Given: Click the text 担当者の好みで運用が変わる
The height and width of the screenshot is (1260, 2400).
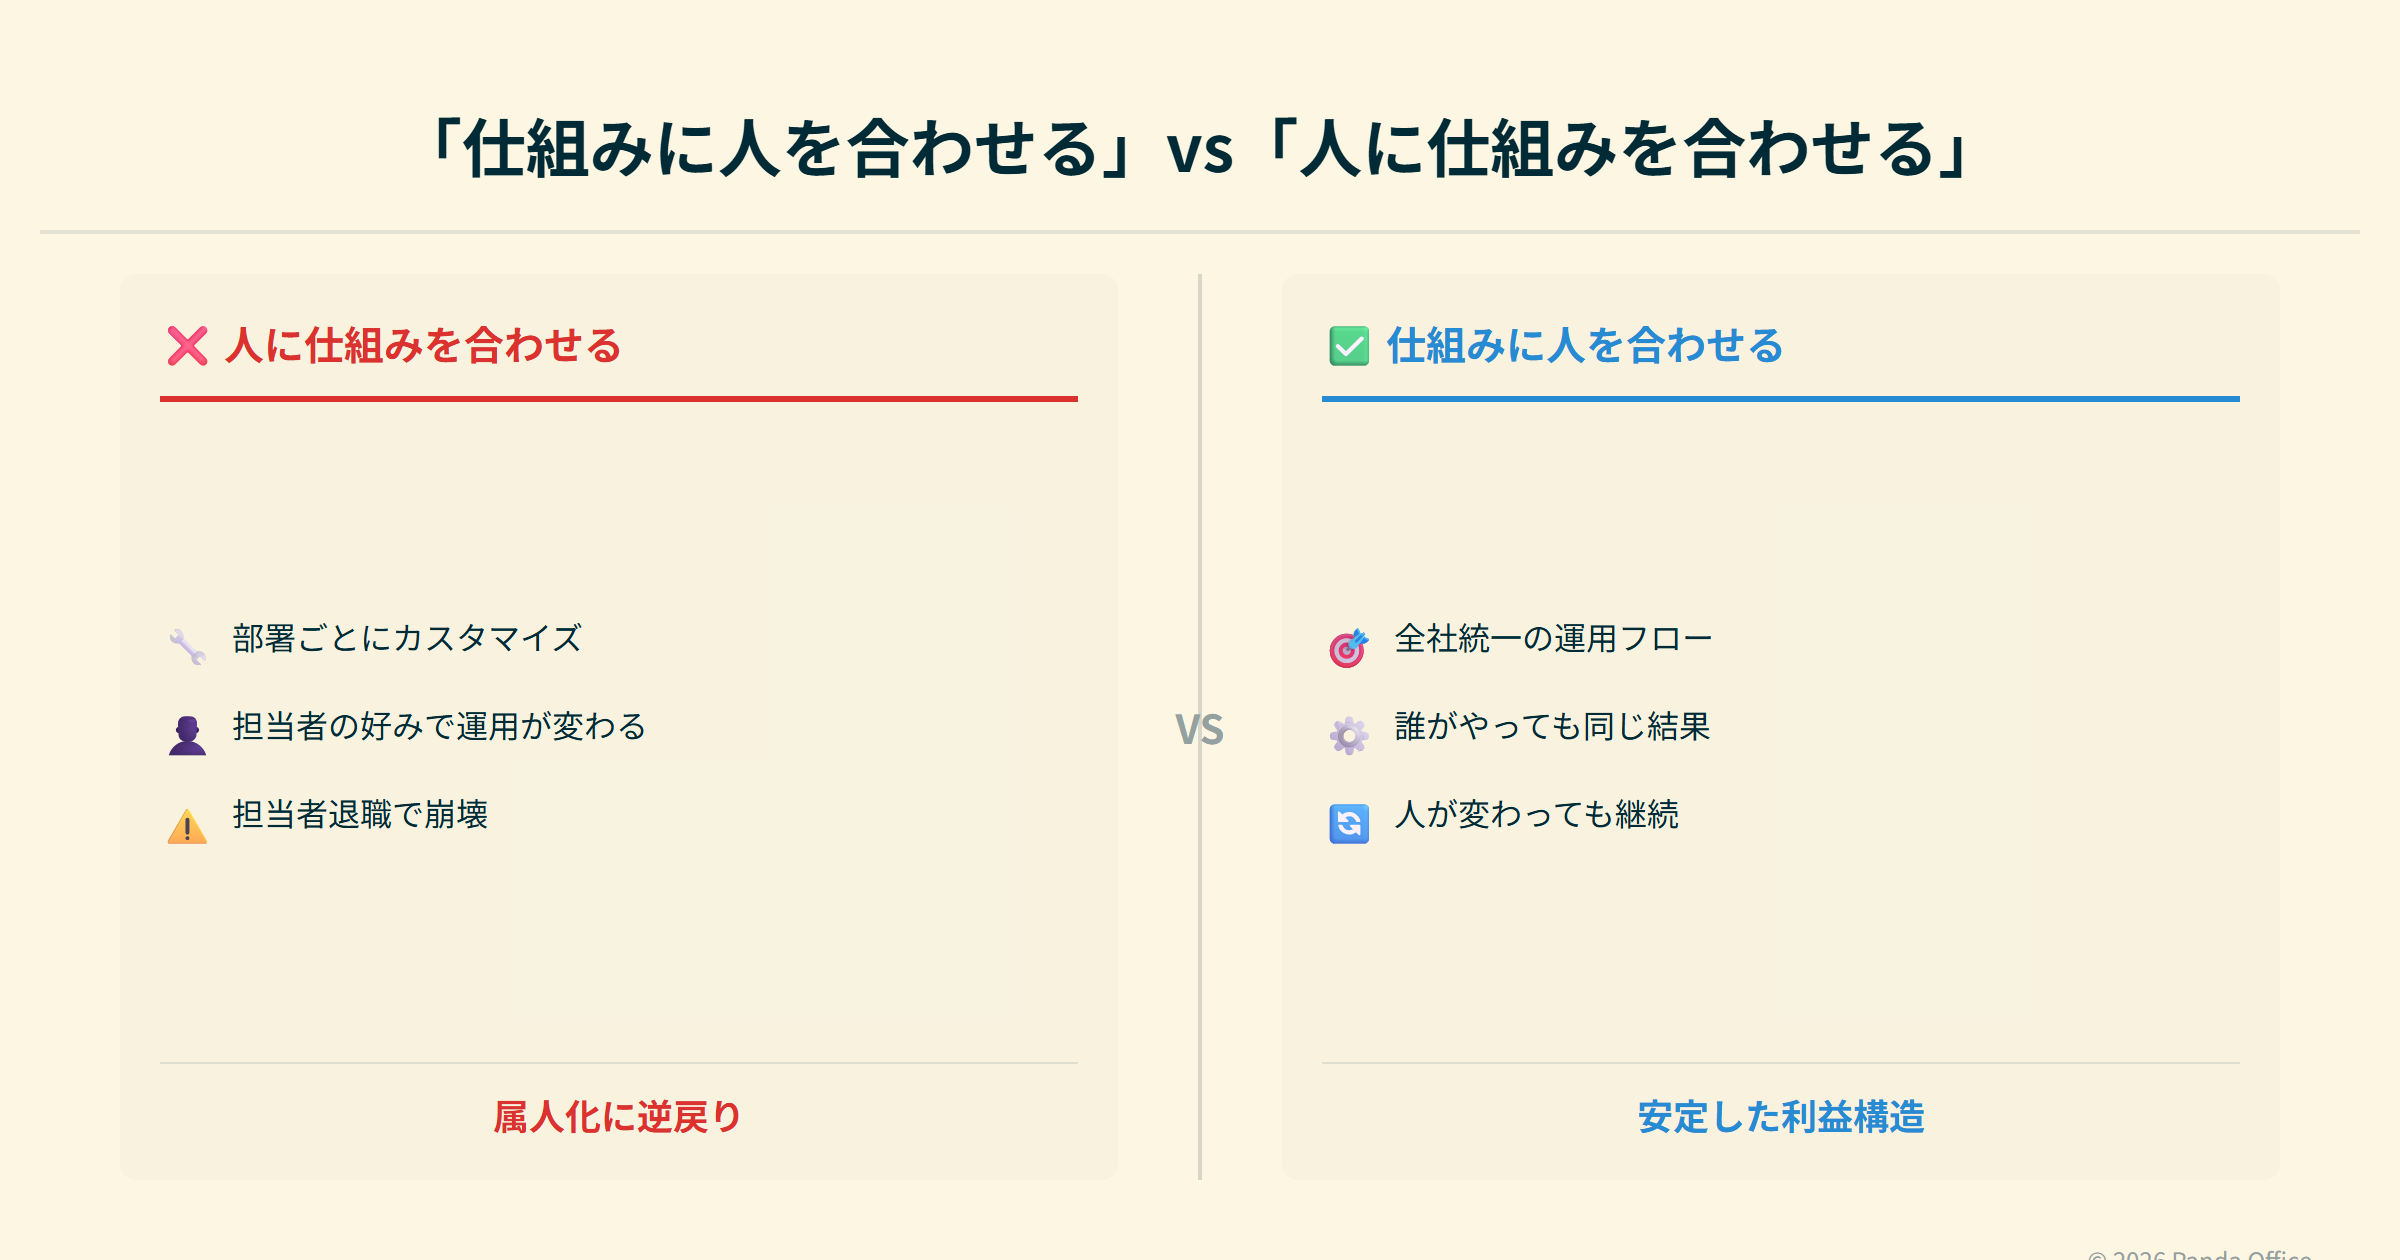Looking at the screenshot, I should click(x=439, y=726).
